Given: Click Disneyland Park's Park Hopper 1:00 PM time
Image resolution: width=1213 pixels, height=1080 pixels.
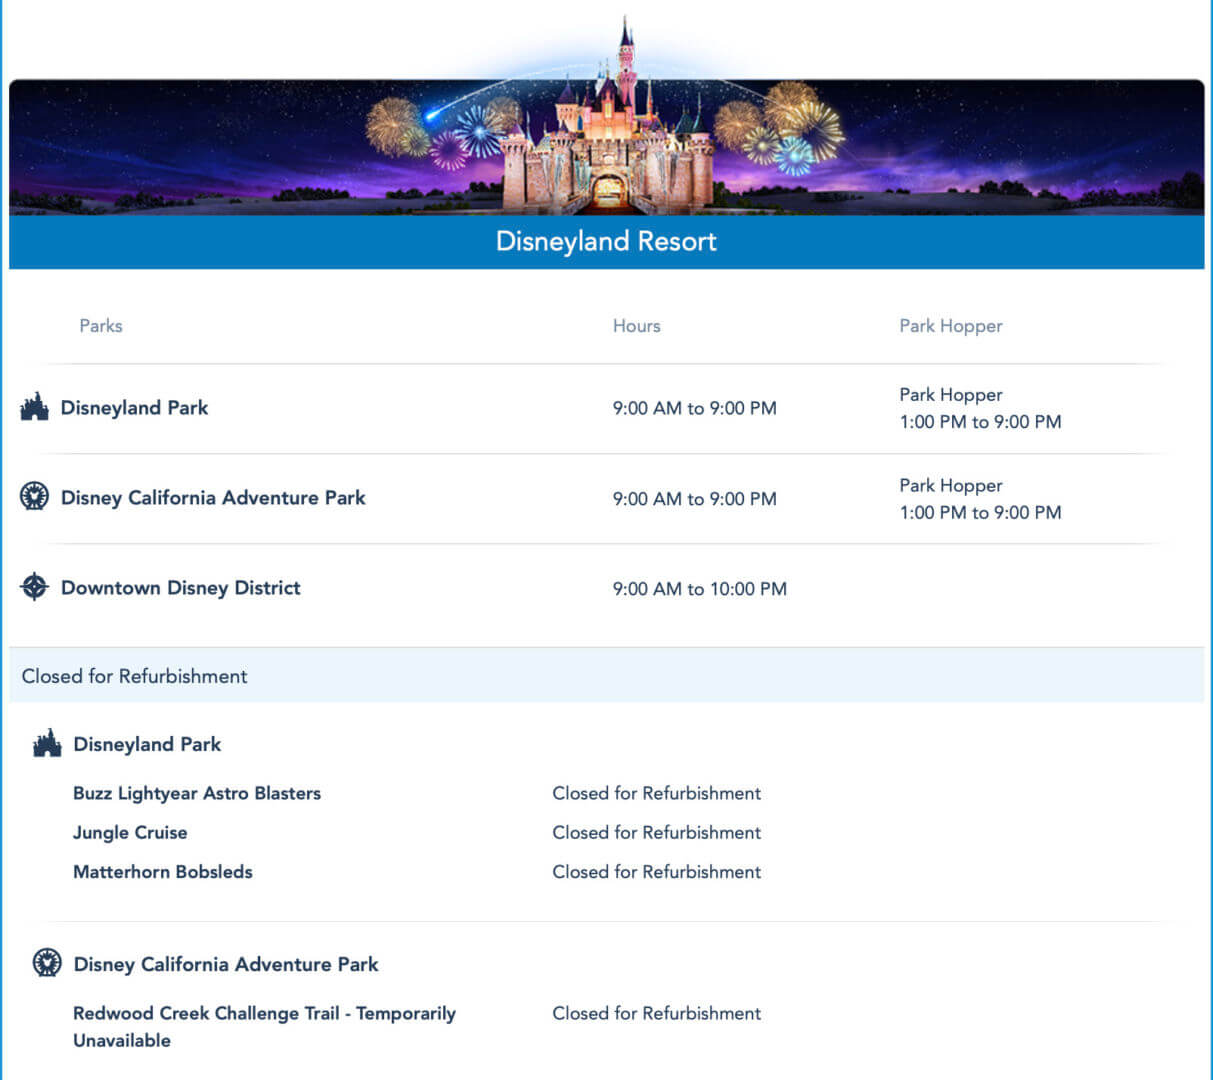Looking at the screenshot, I should pos(981,422).
